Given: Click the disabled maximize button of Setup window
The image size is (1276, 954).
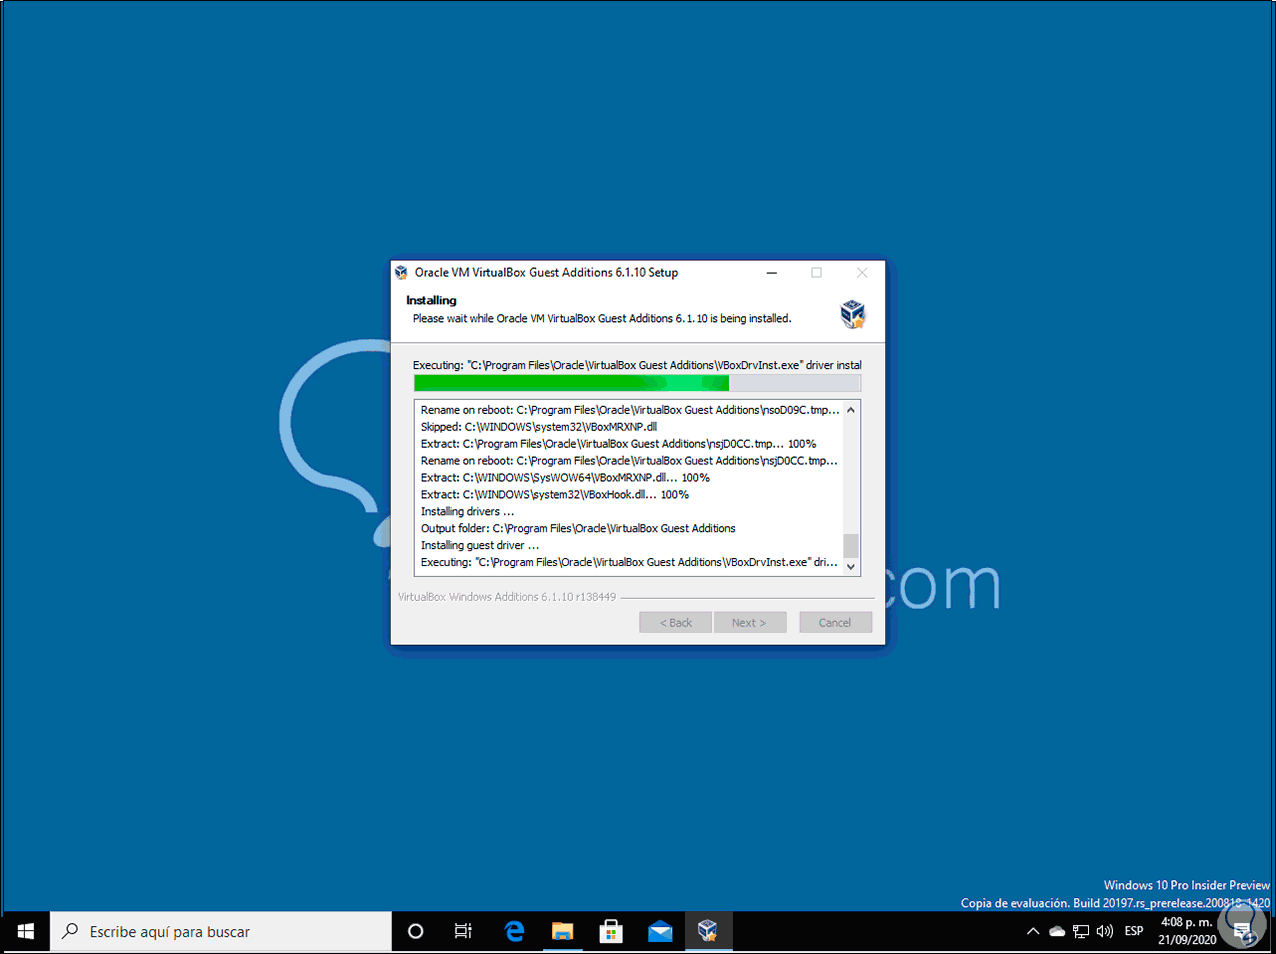Looking at the screenshot, I should coord(817,272).
